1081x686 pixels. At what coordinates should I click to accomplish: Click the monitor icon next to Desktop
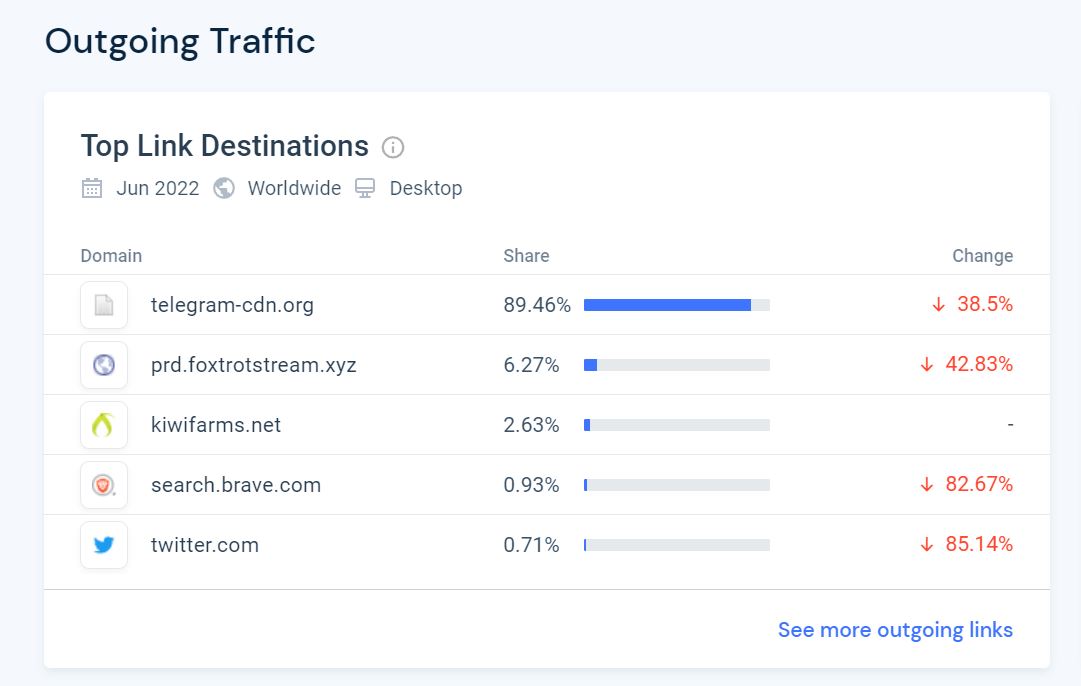(x=365, y=188)
